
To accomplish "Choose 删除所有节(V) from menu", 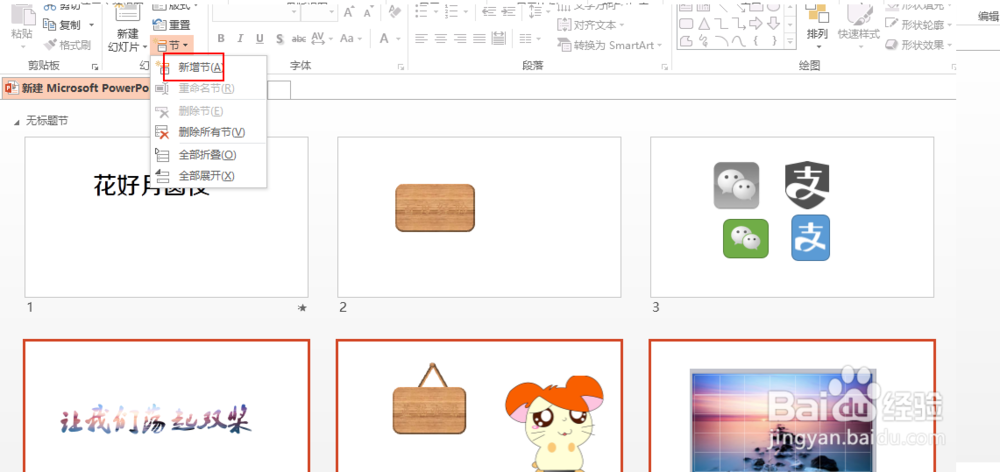I will pos(209,132).
